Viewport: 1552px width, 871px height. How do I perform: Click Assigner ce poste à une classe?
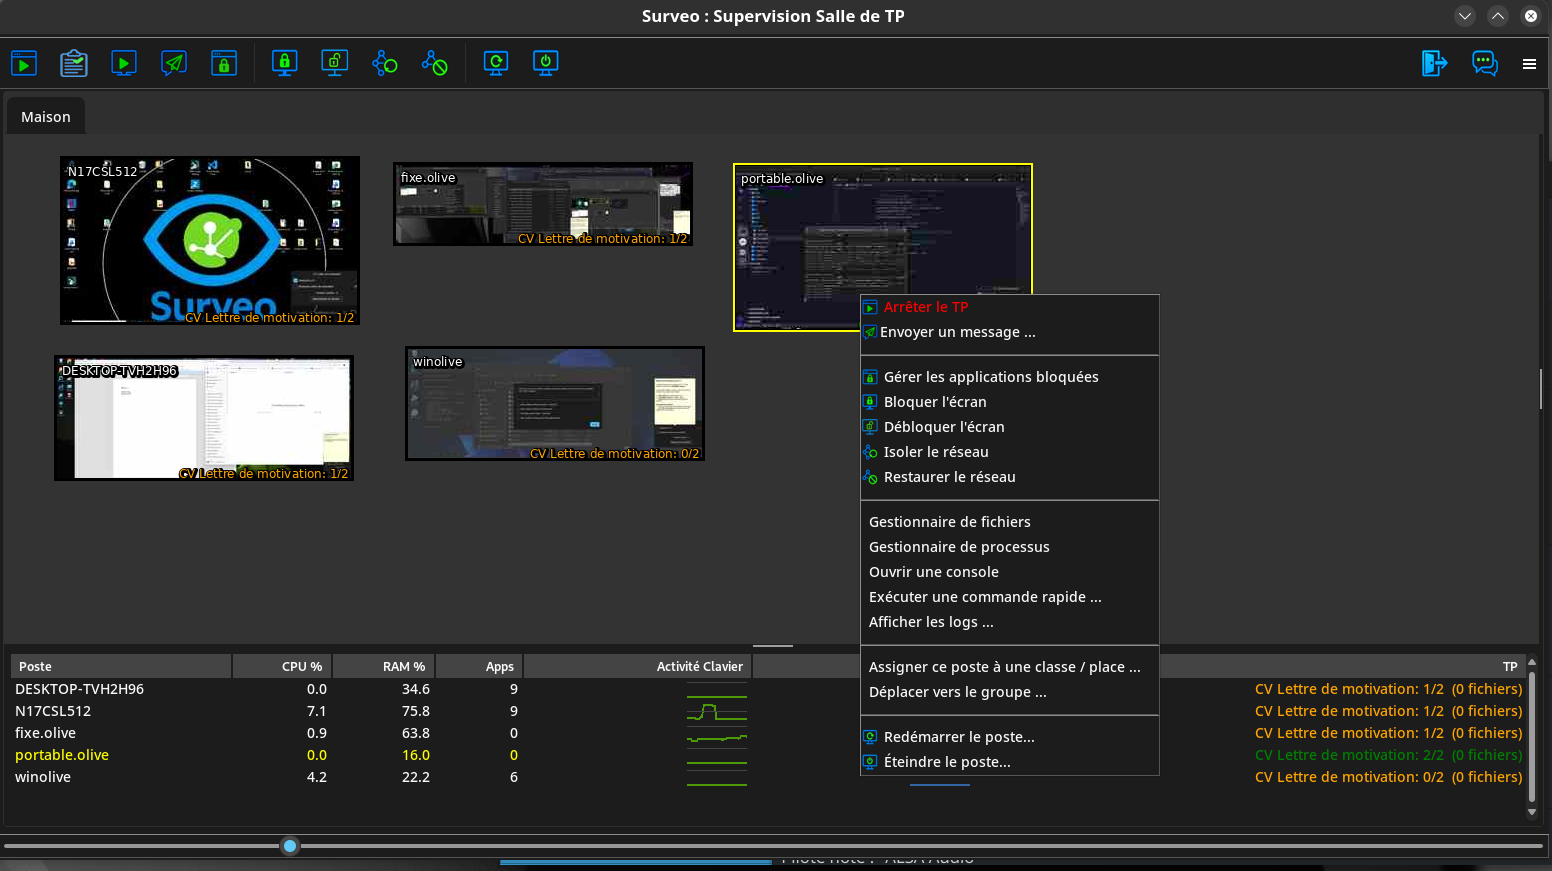(1004, 666)
